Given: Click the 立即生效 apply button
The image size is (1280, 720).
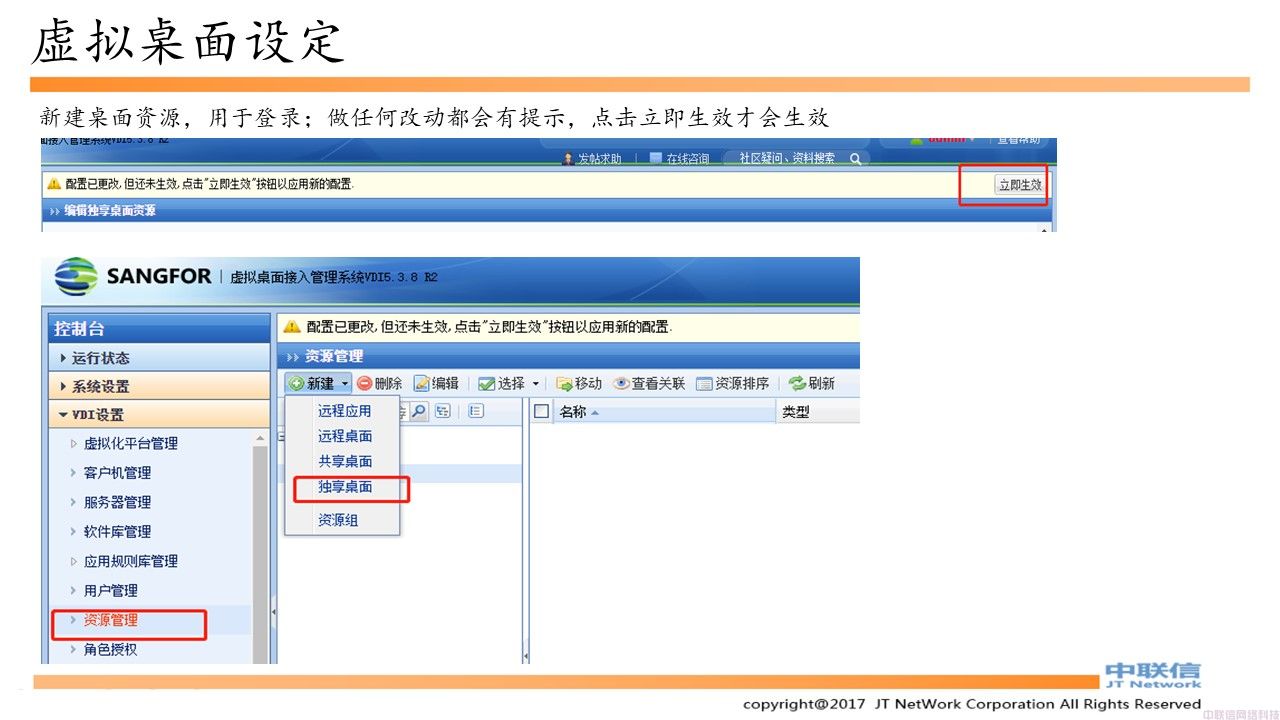Looking at the screenshot, I should pyautogui.click(x=1019, y=185).
